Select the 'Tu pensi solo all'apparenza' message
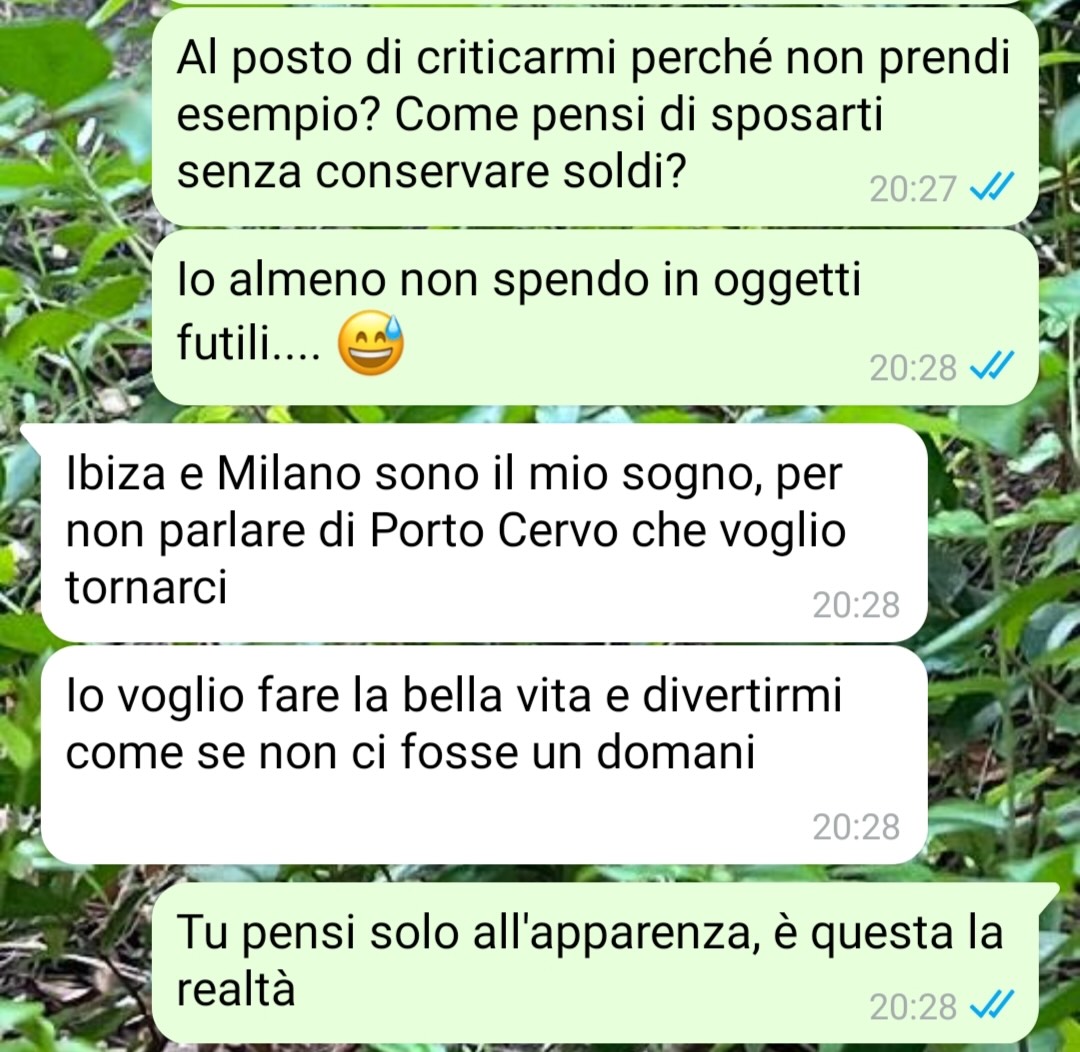The height and width of the screenshot is (1052, 1080). [606, 962]
